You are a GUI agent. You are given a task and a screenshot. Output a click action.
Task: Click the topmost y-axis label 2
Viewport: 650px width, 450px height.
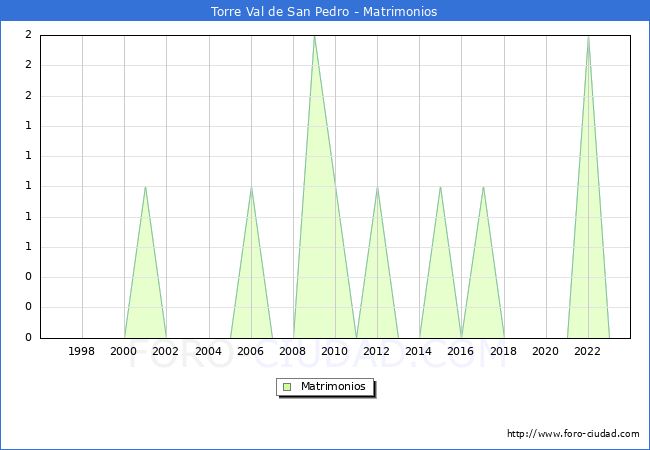28,35
